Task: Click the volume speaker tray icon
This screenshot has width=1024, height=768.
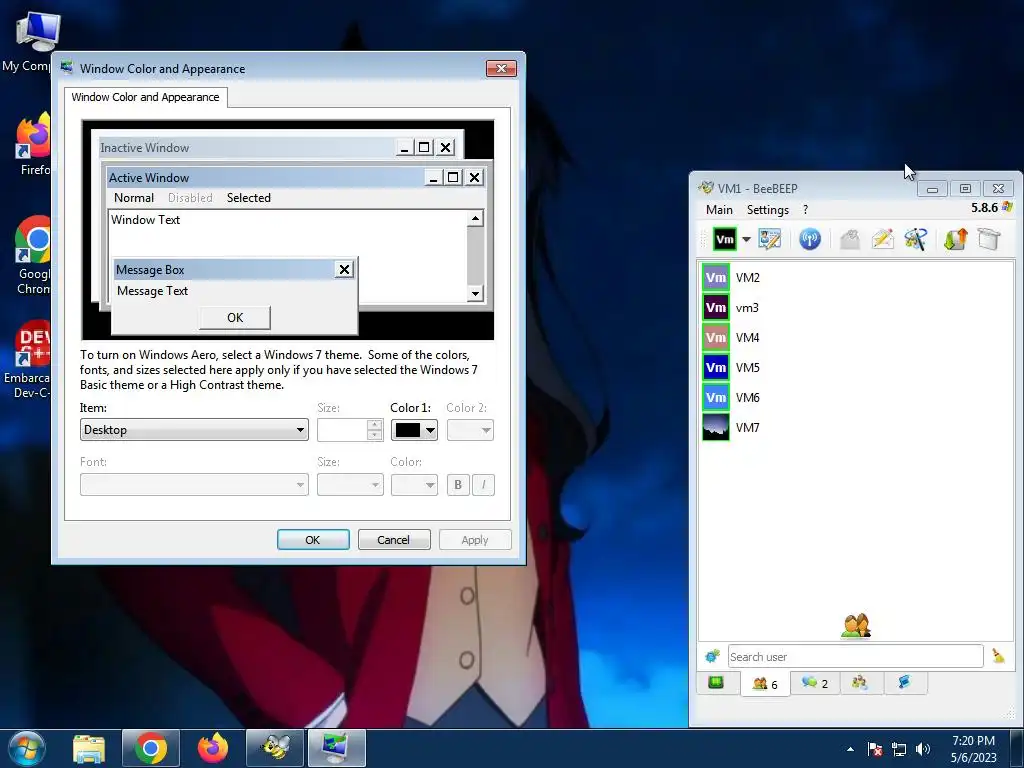Action: (923, 750)
